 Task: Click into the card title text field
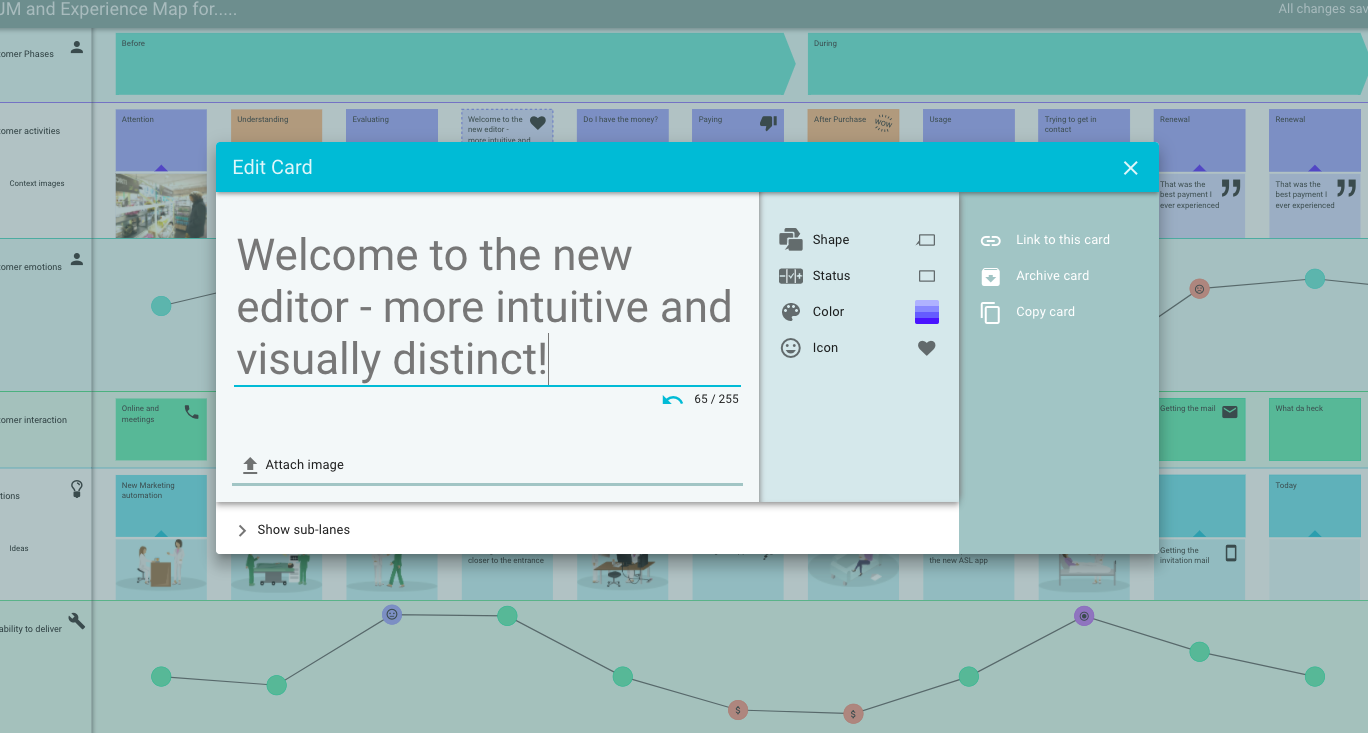point(487,307)
